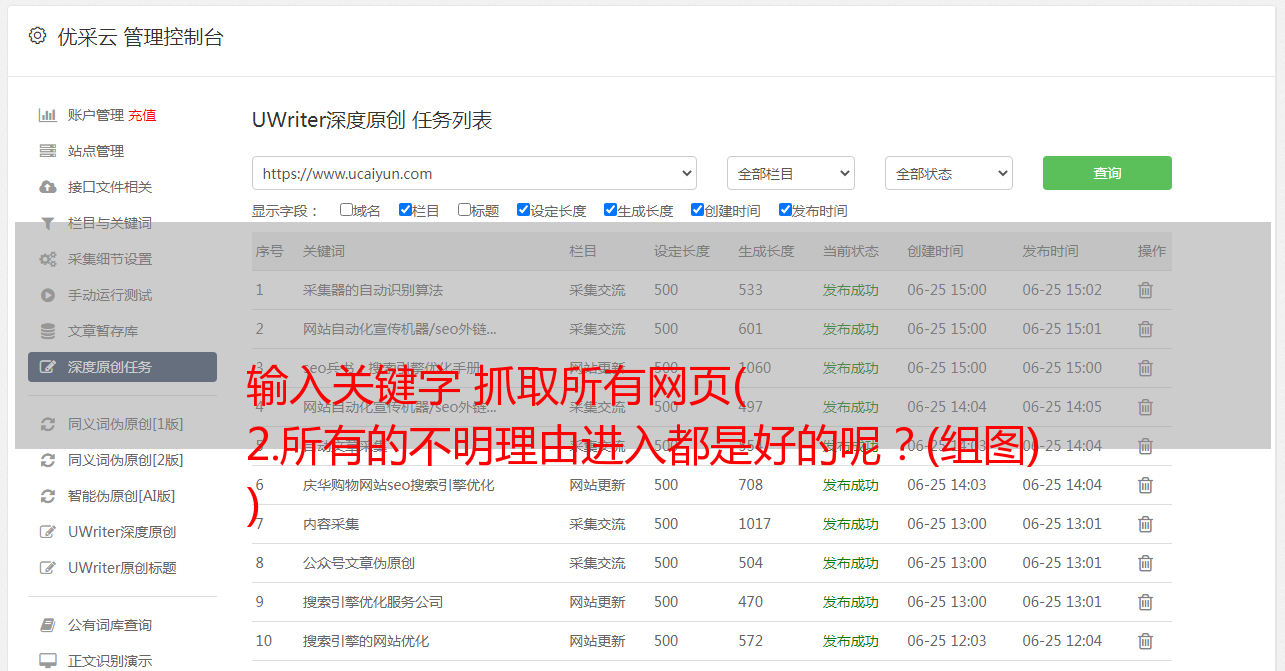Click the red 充值 link

point(142,115)
